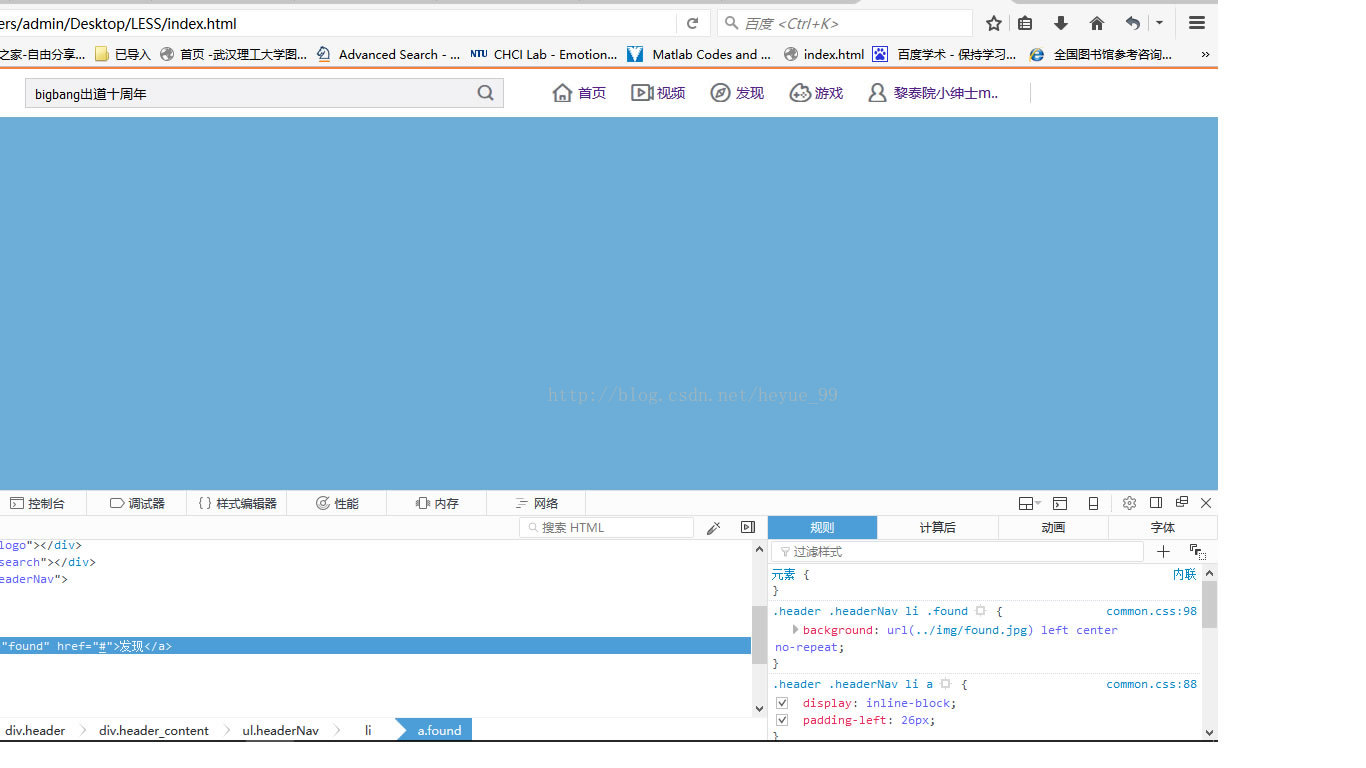This screenshot has height=768, width=1366.
Task: Open the CHCI Lab bookmark
Action: 543,55
